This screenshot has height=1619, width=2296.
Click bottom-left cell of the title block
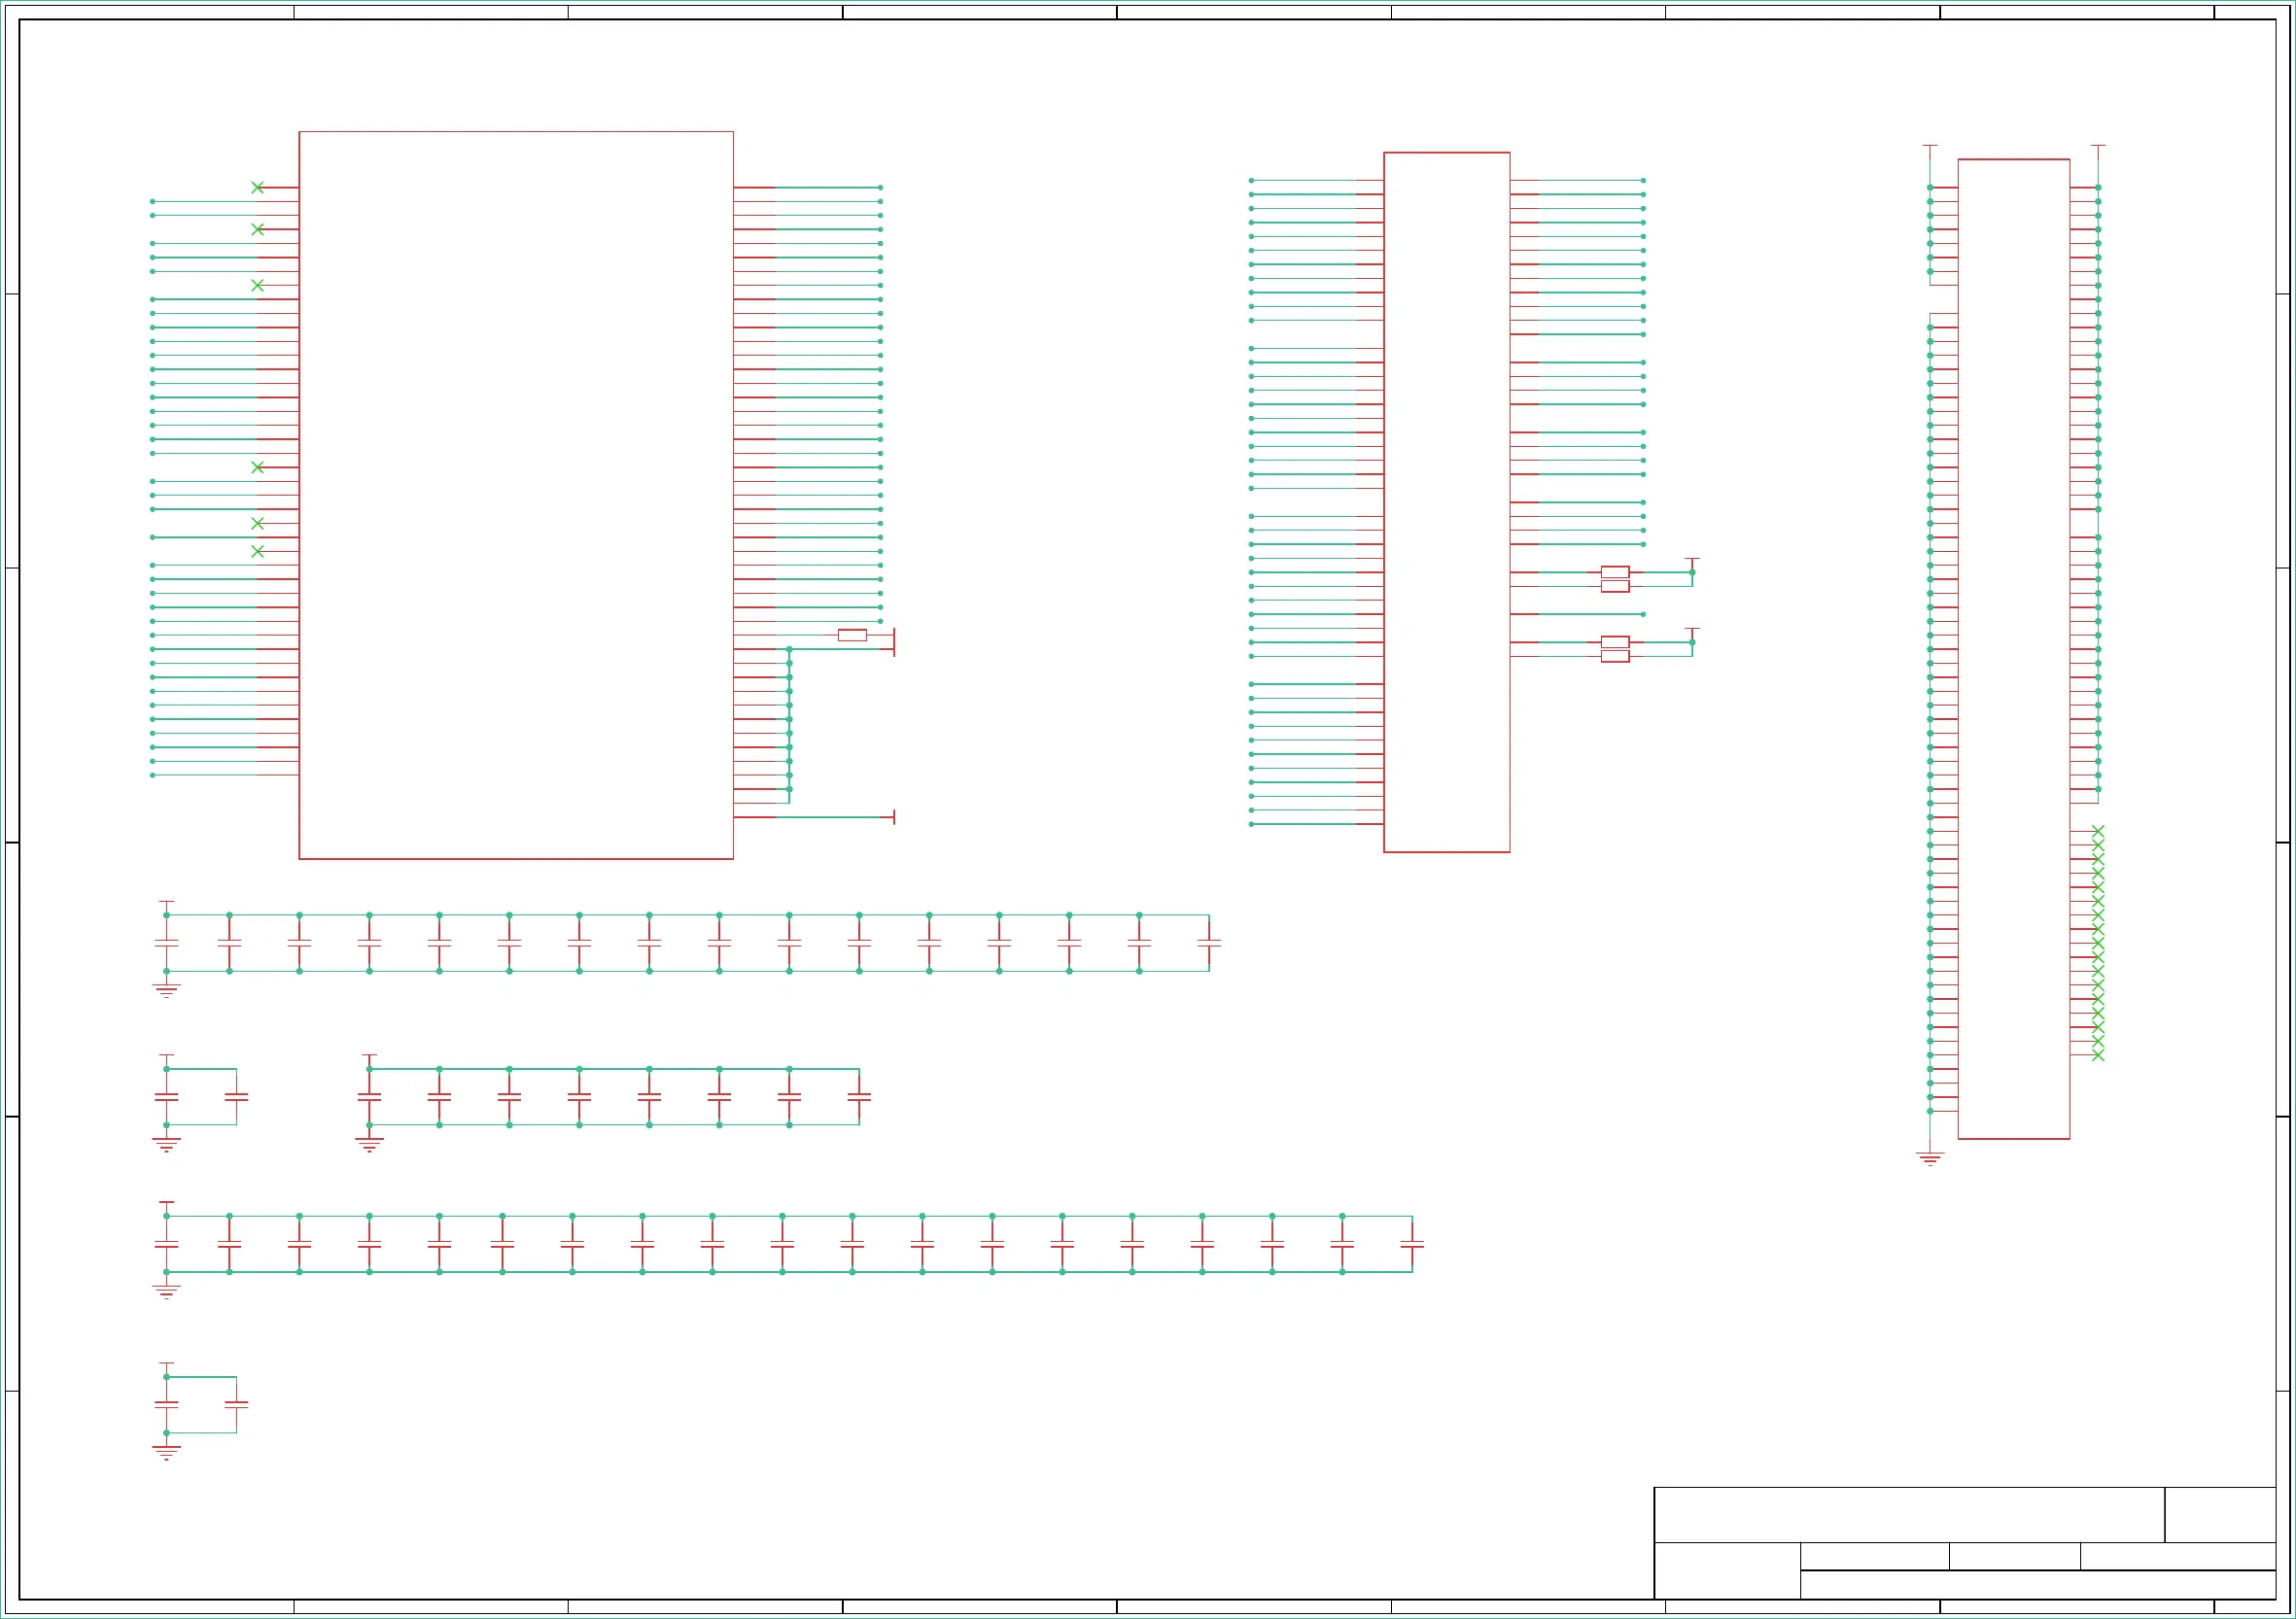click(1726, 1570)
